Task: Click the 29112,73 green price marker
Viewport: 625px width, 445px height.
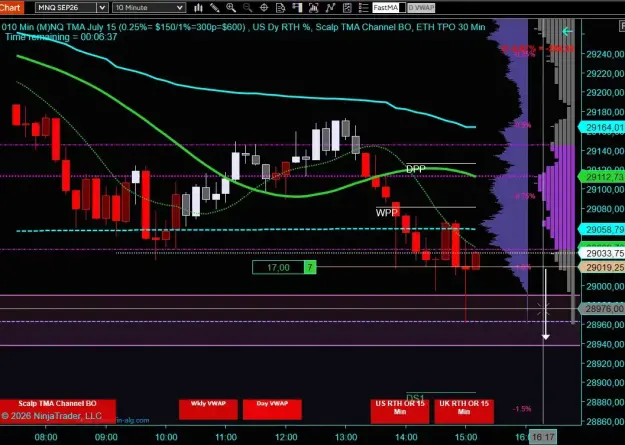Action: tap(601, 177)
